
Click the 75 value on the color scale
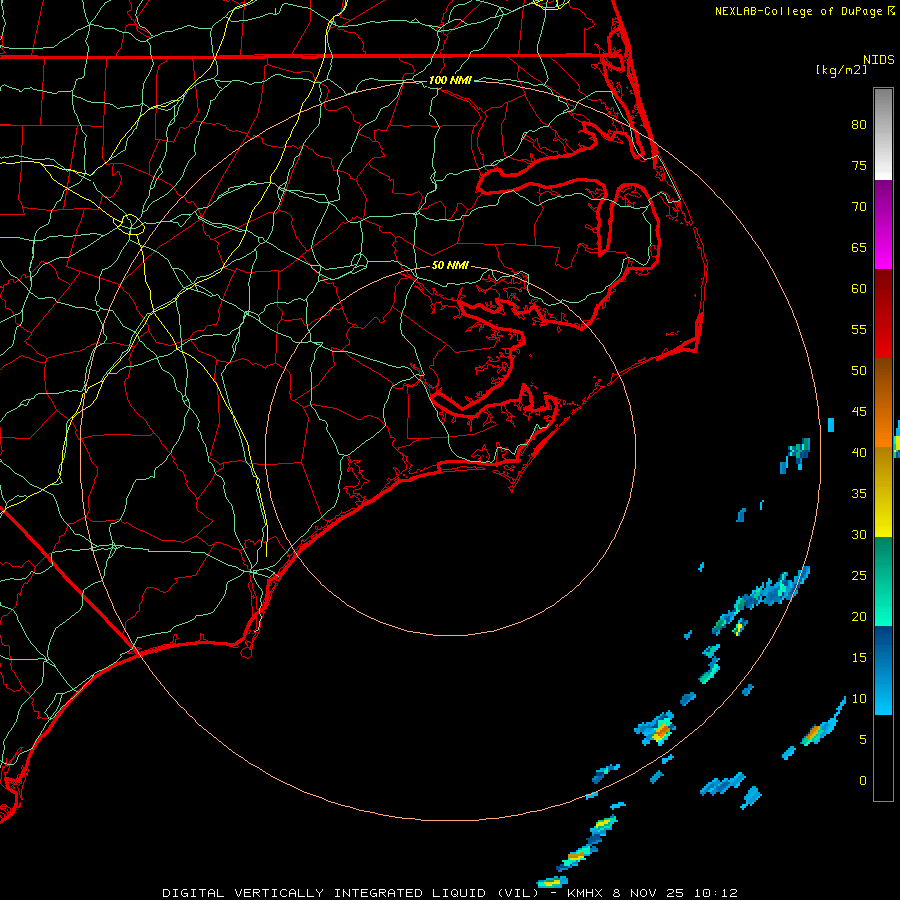click(859, 166)
